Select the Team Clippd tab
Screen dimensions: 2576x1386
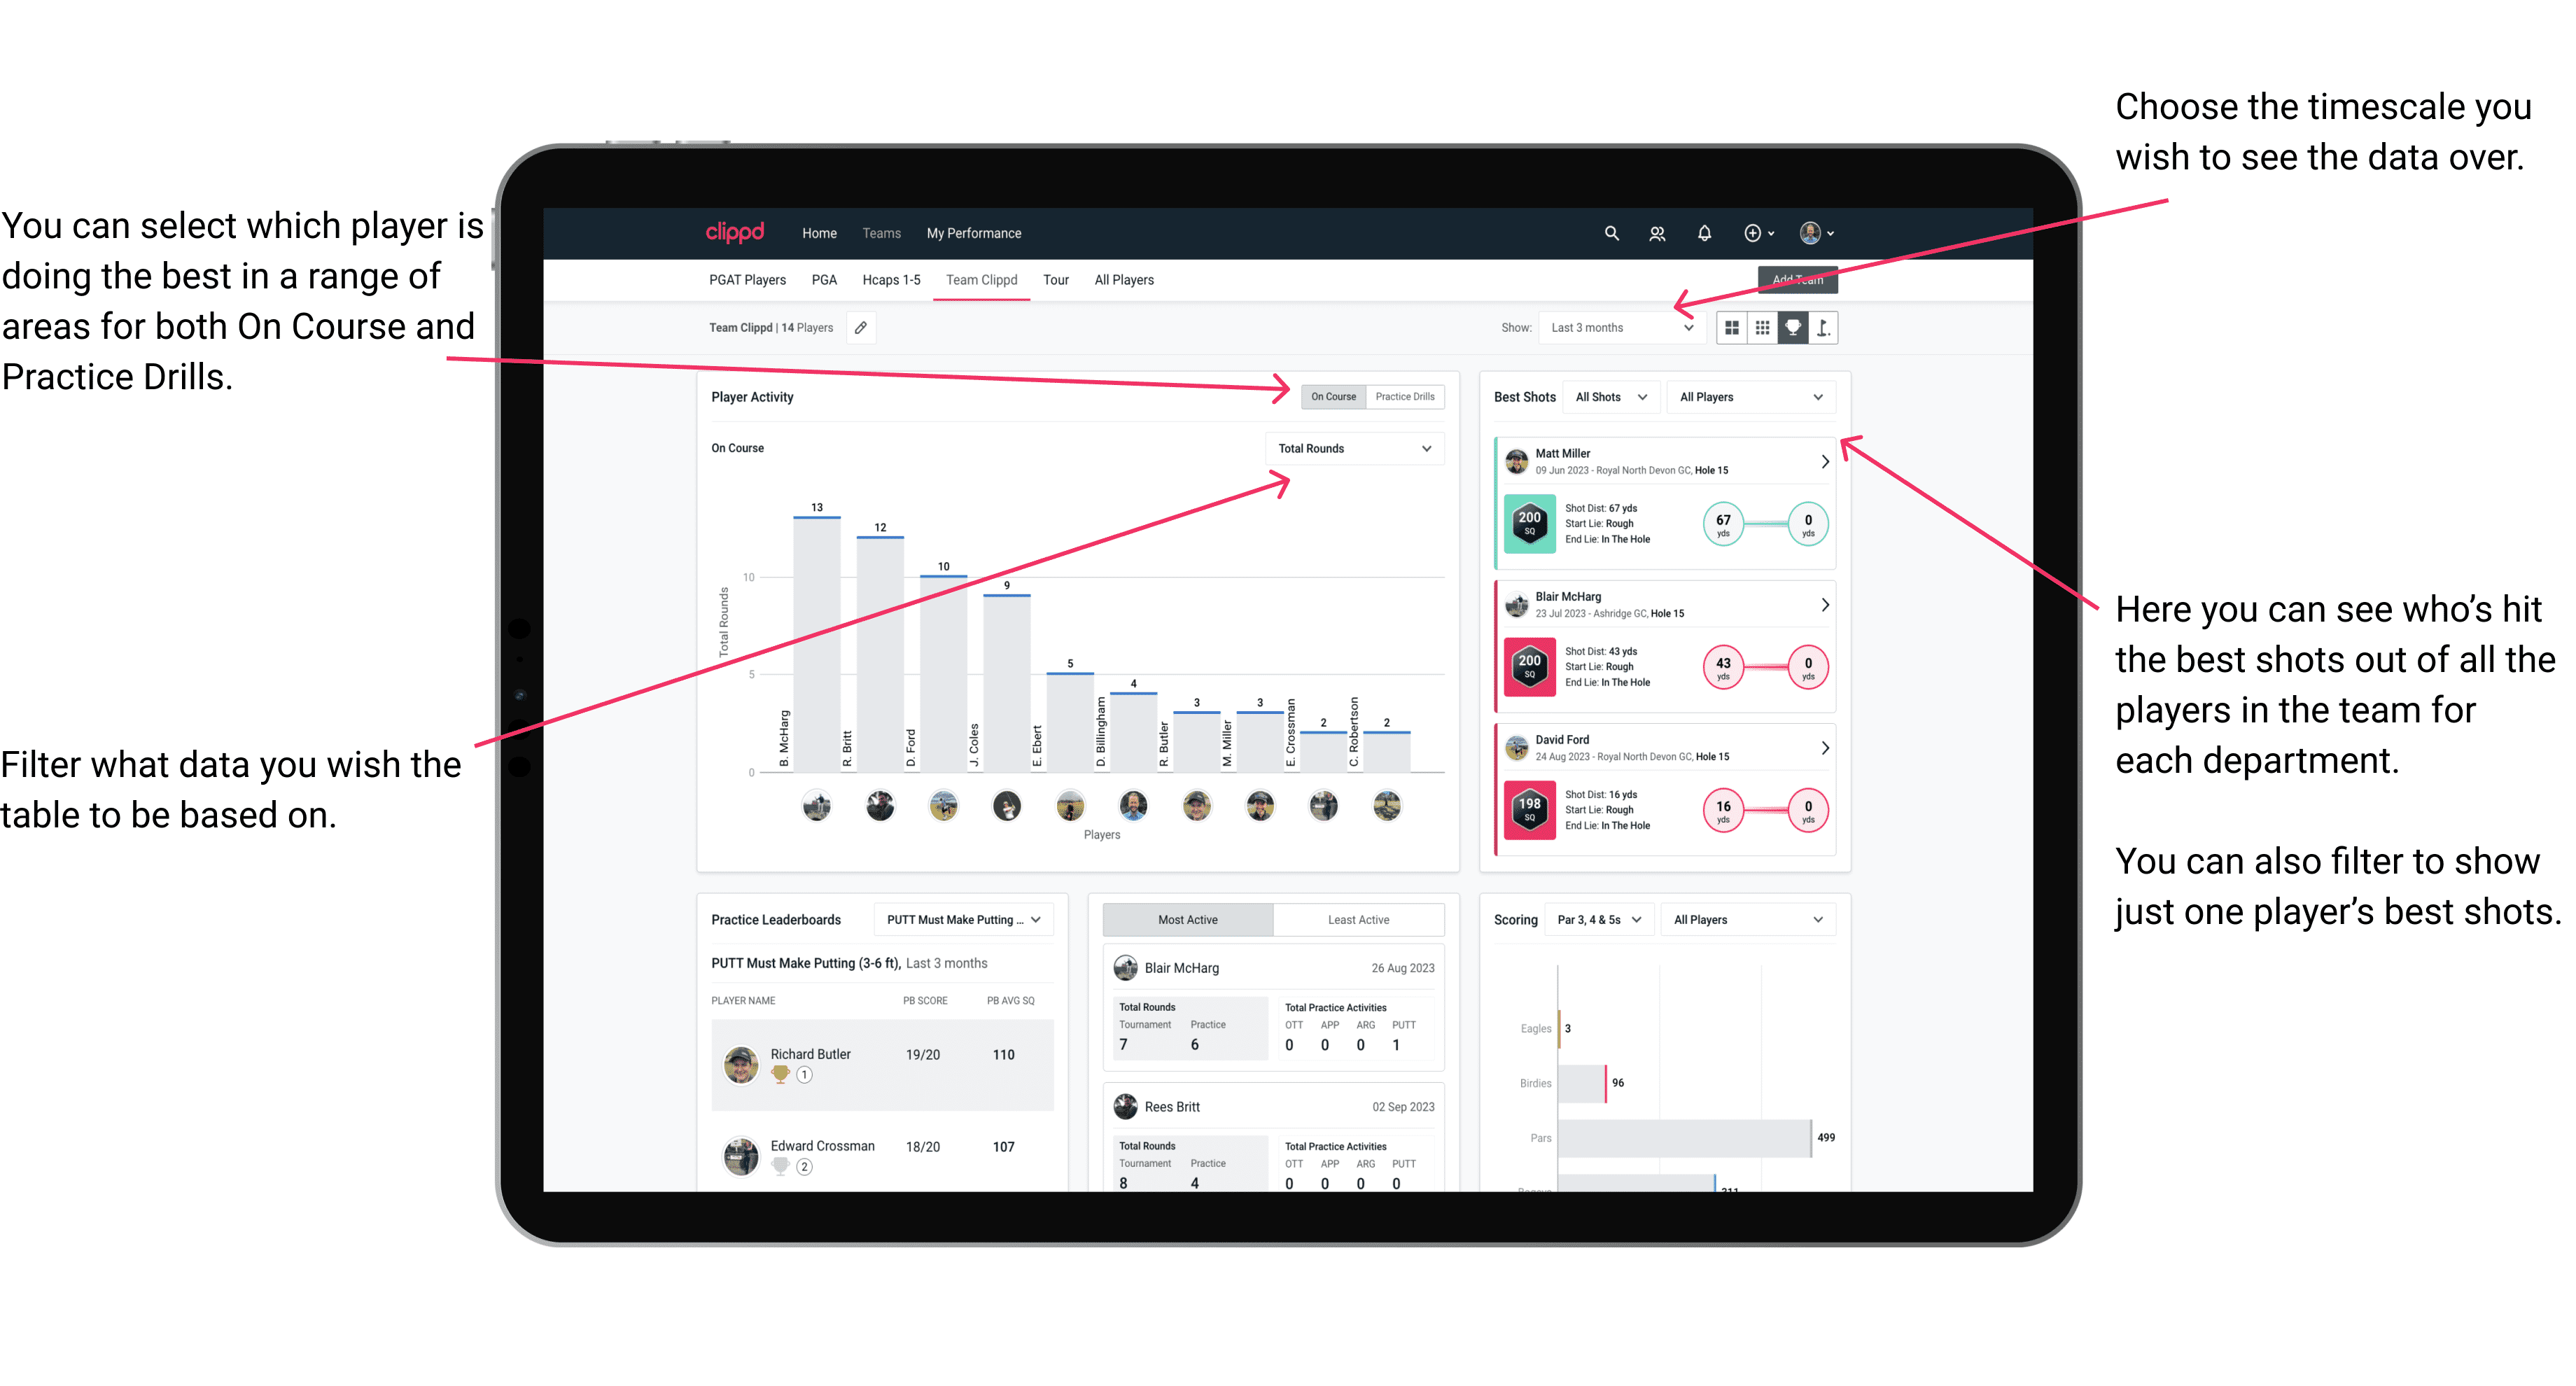983,280
